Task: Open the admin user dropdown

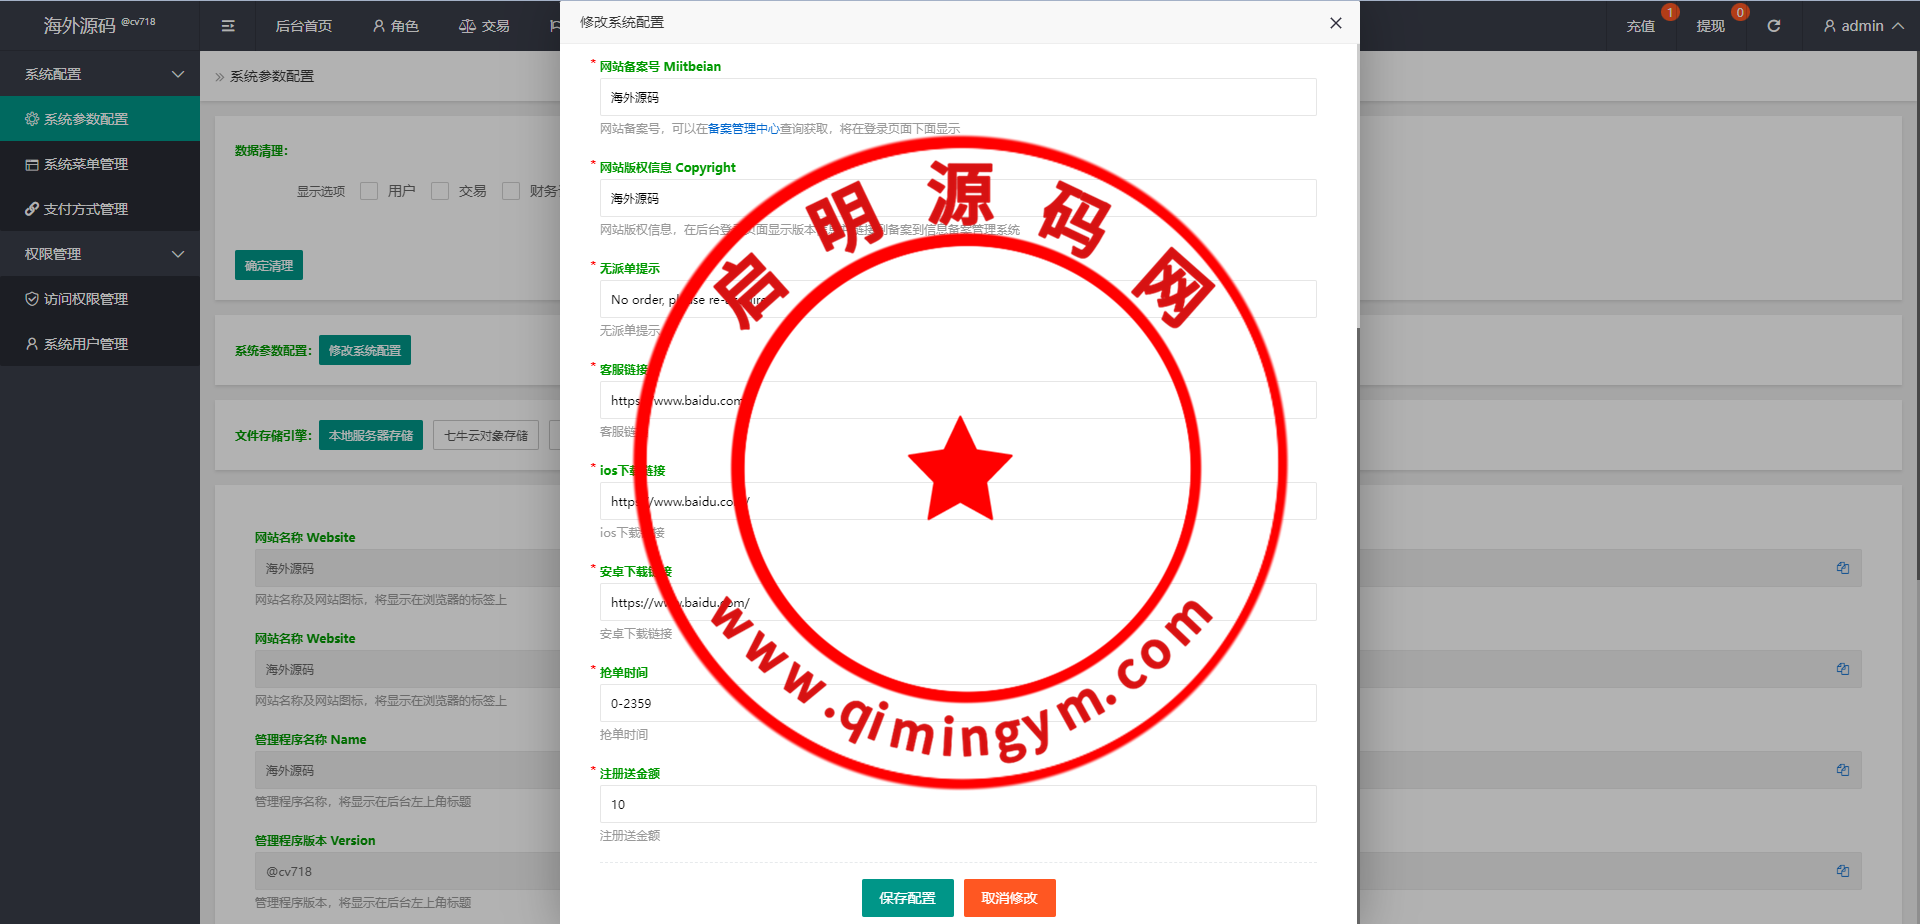Action: click(x=1862, y=26)
